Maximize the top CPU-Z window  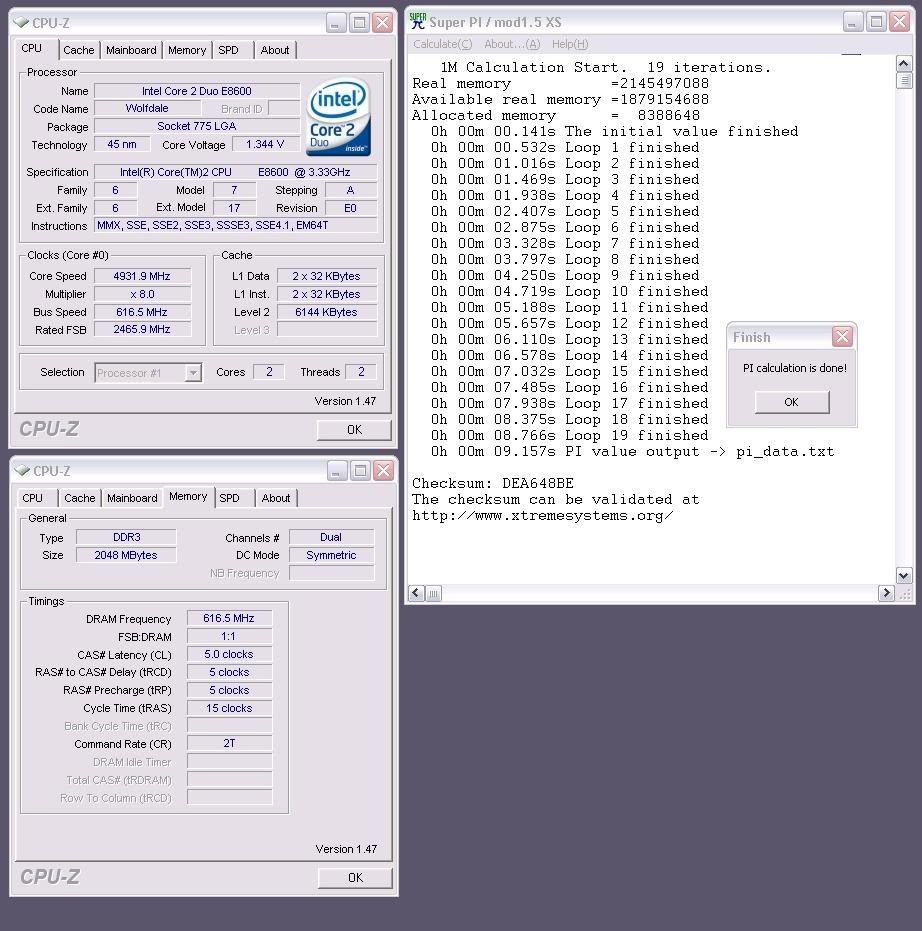[360, 23]
